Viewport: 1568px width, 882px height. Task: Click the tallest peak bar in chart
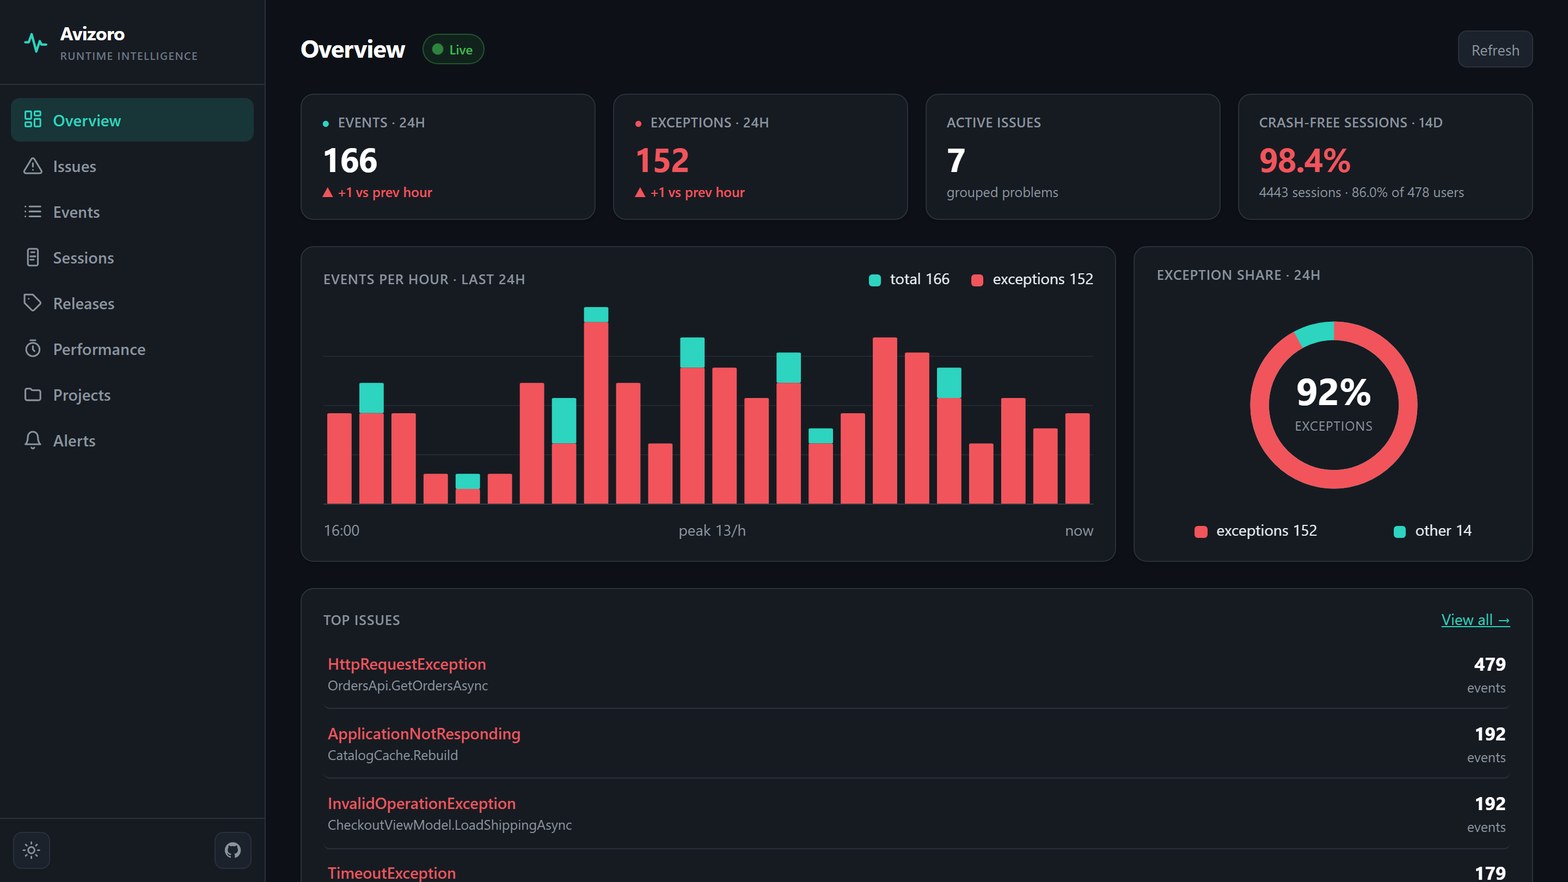(x=596, y=405)
